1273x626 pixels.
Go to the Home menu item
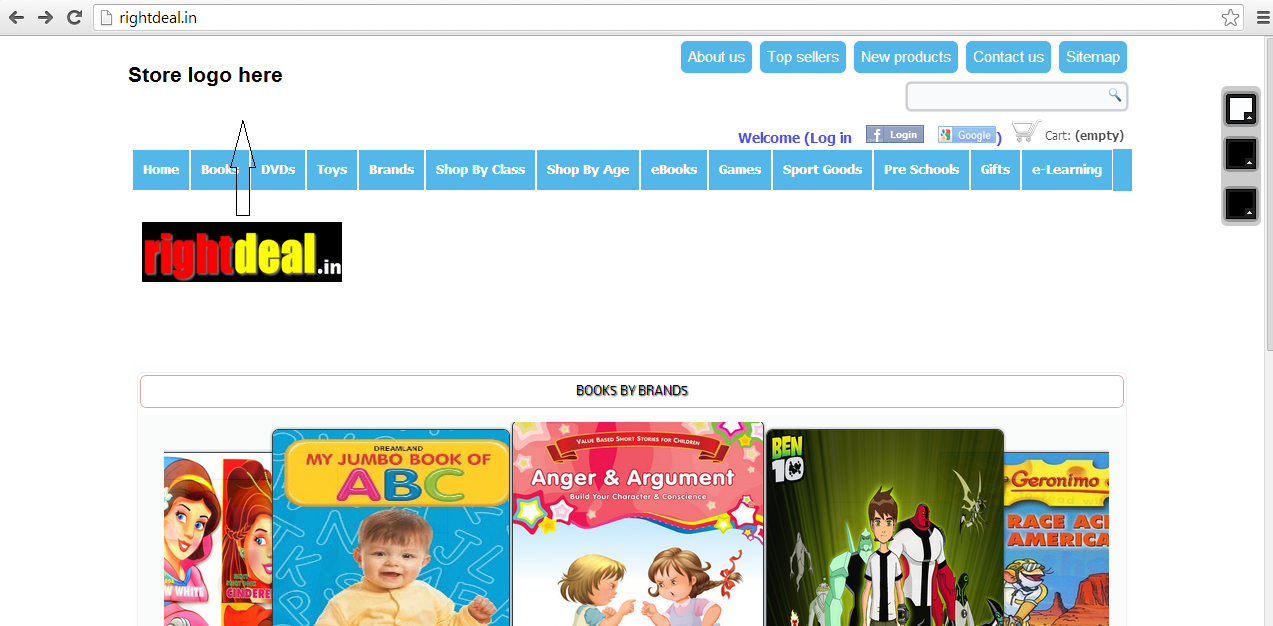pos(161,170)
